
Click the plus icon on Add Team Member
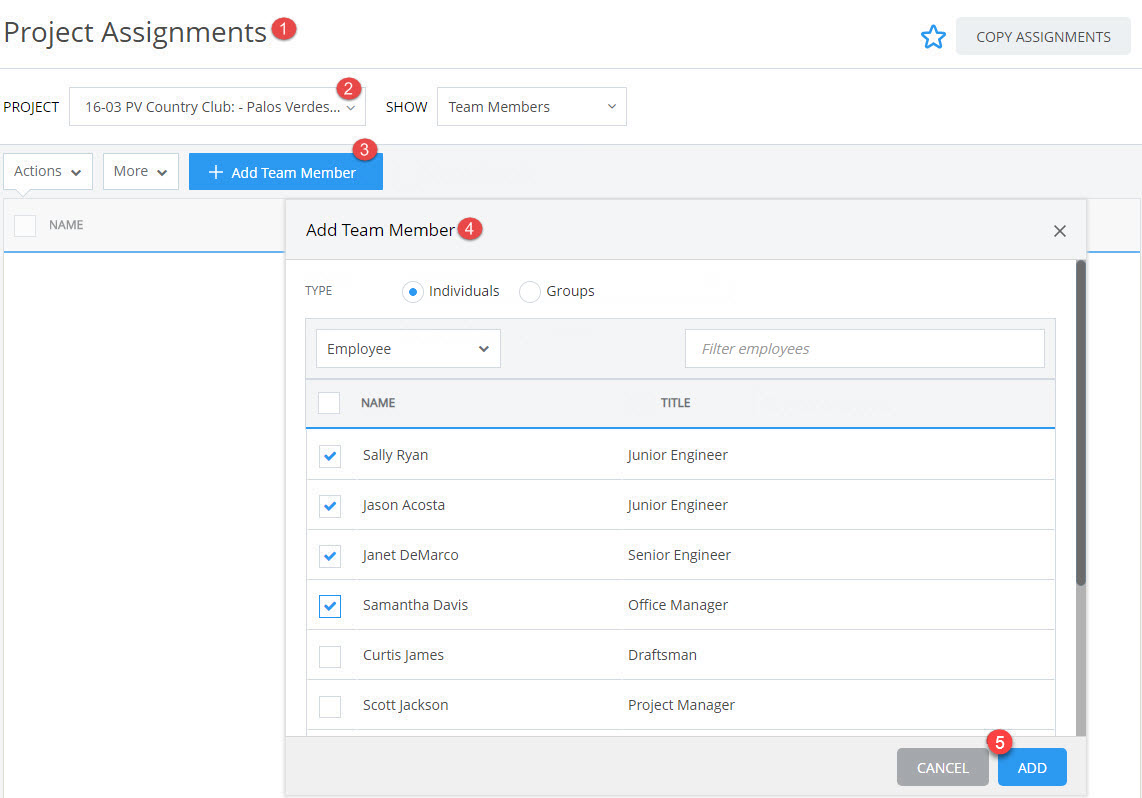tap(213, 171)
